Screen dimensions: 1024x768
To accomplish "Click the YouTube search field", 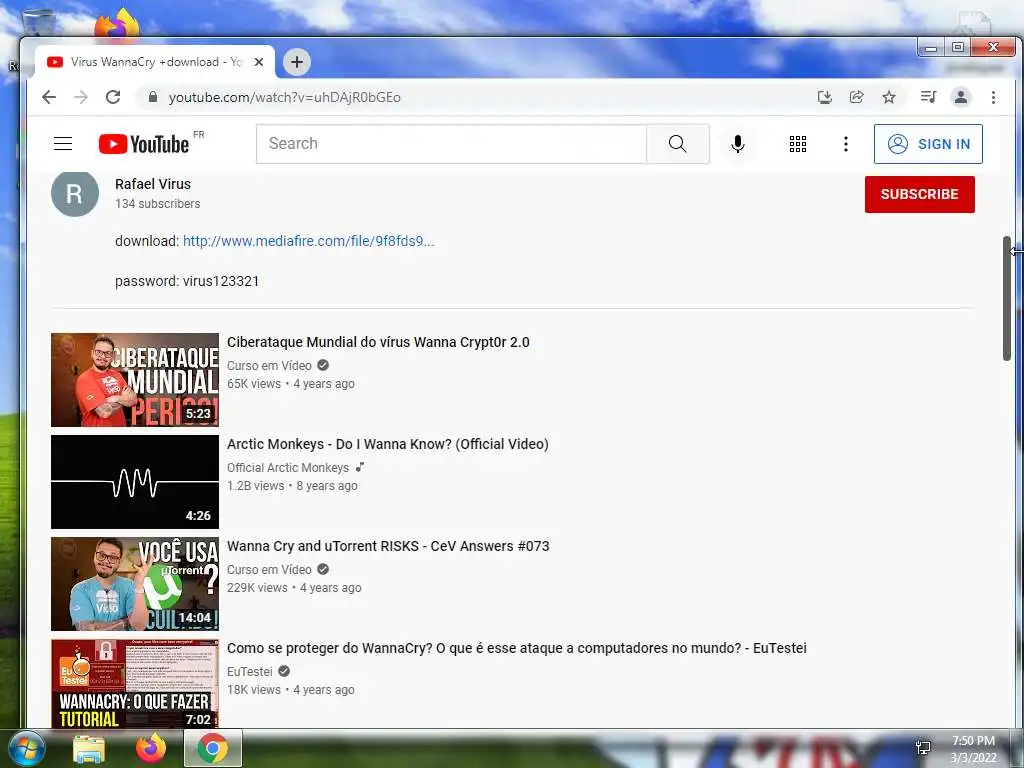I will point(451,144).
